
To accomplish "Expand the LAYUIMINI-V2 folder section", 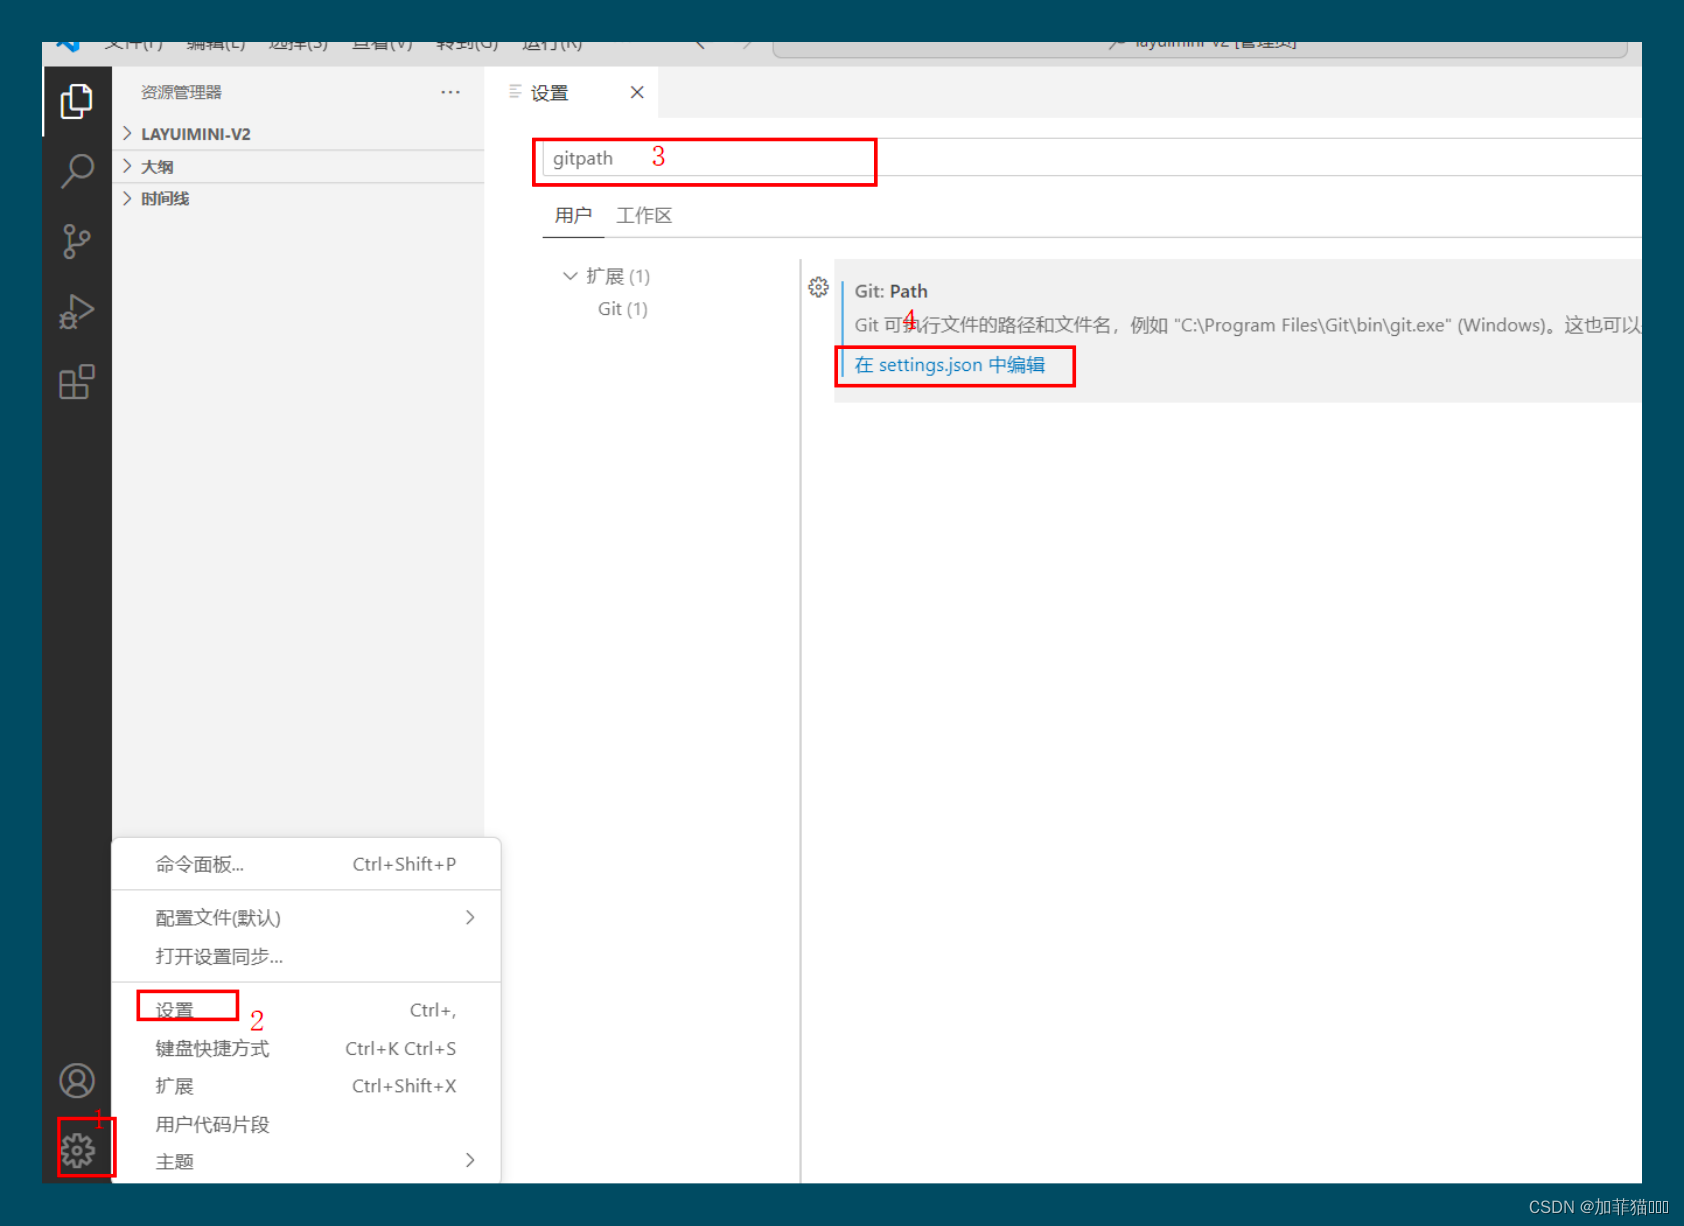I will click(x=300, y=134).
